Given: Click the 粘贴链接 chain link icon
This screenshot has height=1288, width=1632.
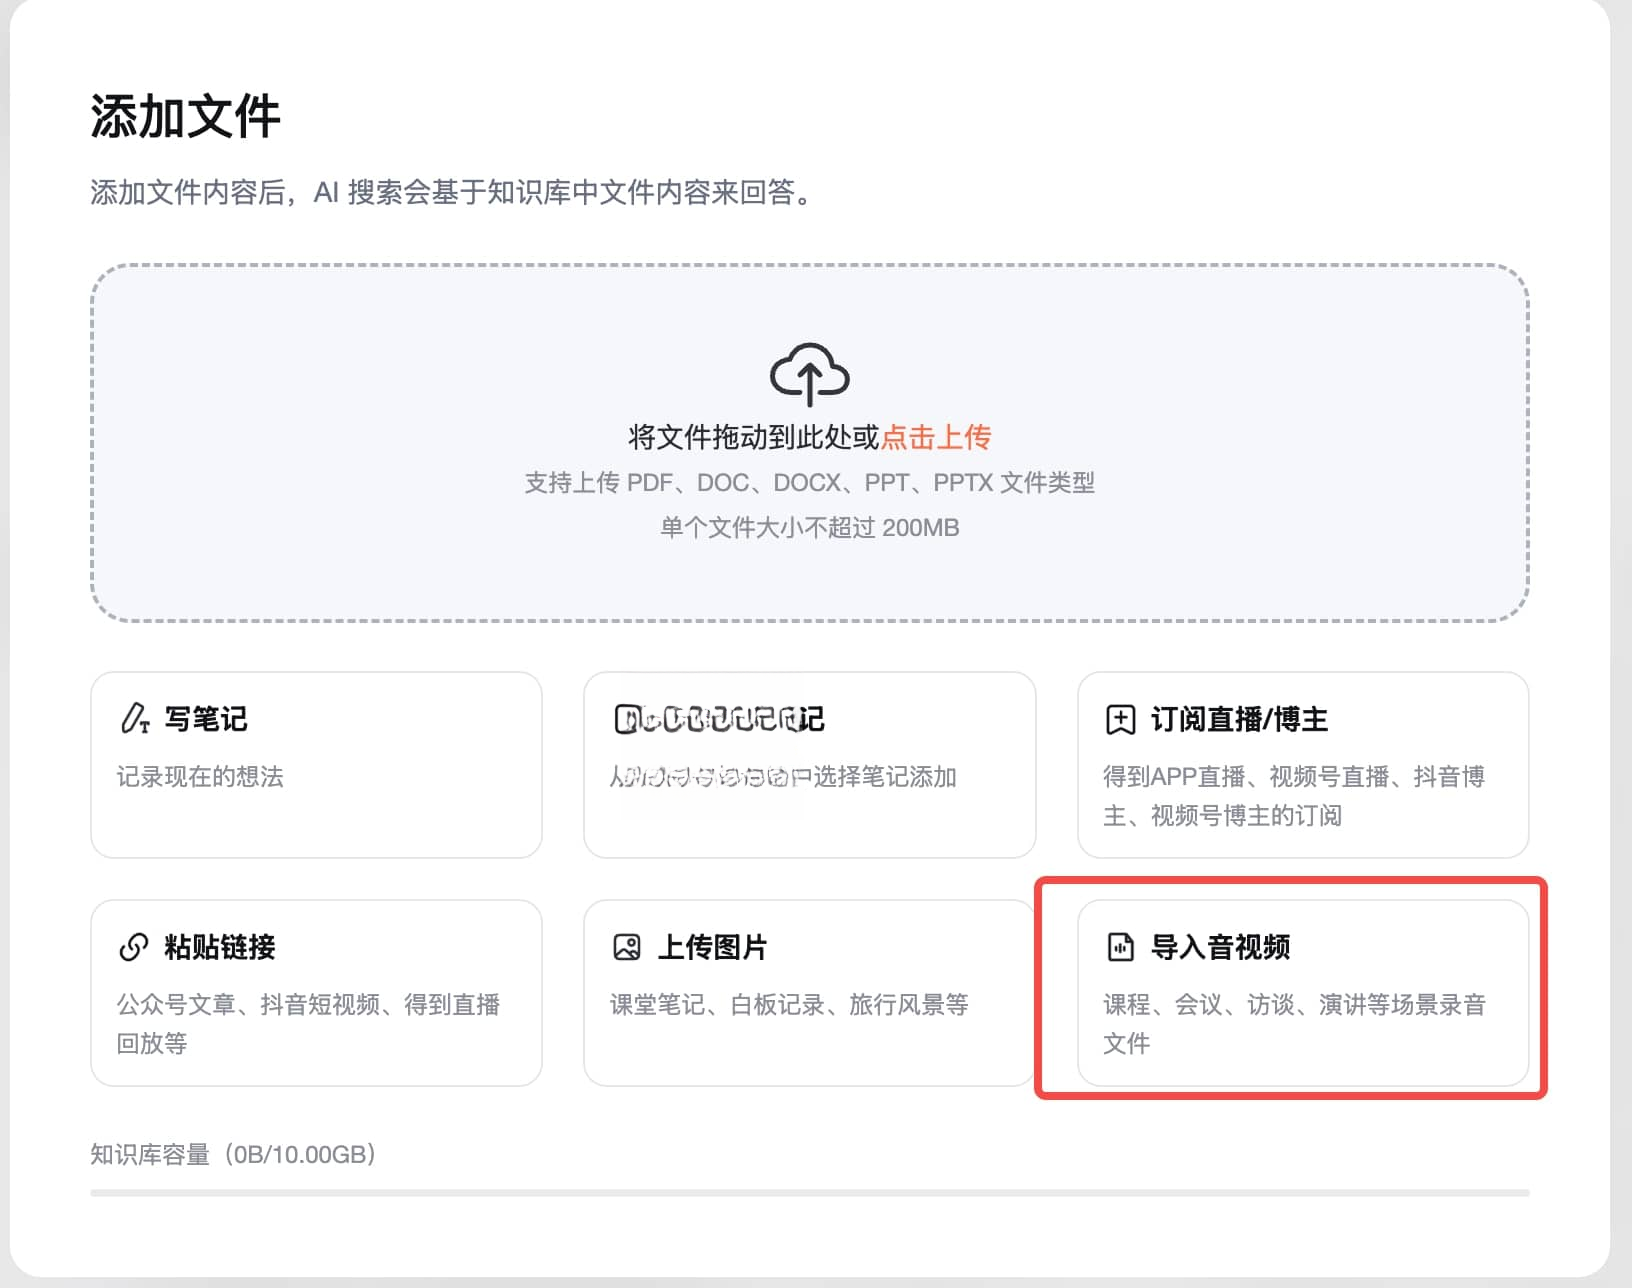Looking at the screenshot, I should pos(133,947).
